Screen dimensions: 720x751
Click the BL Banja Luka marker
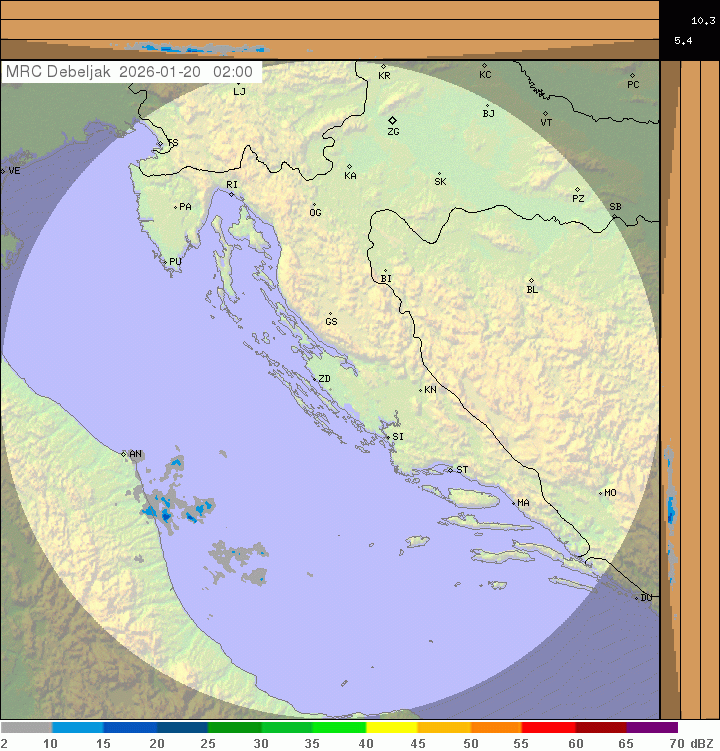(x=531, y=281)
